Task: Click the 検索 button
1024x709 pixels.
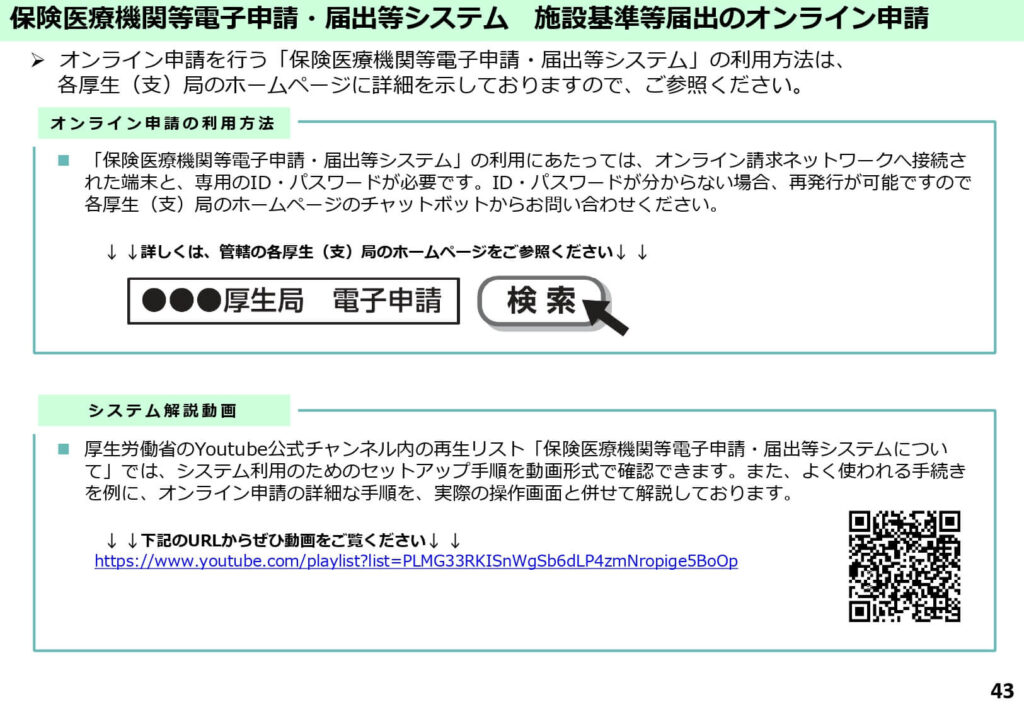Action: (541, 301)
